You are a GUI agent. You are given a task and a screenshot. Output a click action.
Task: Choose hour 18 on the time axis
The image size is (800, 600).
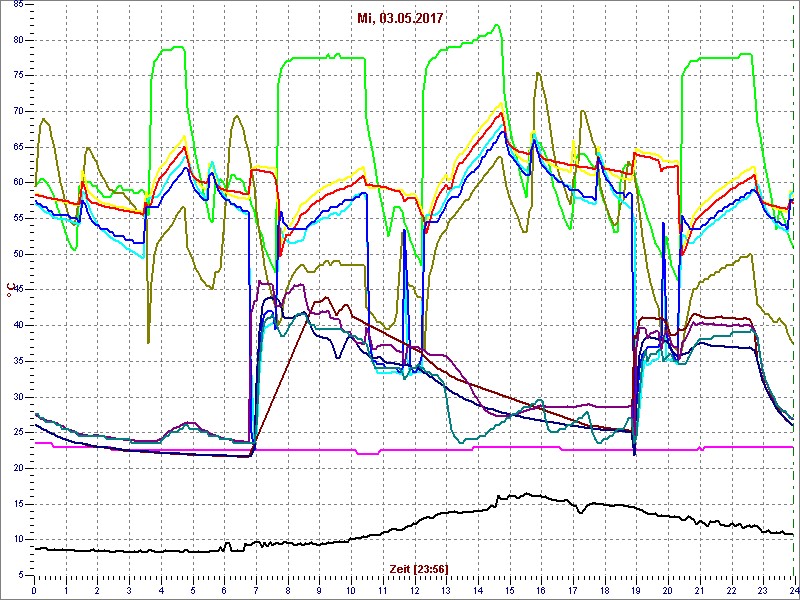coord(604,590)
